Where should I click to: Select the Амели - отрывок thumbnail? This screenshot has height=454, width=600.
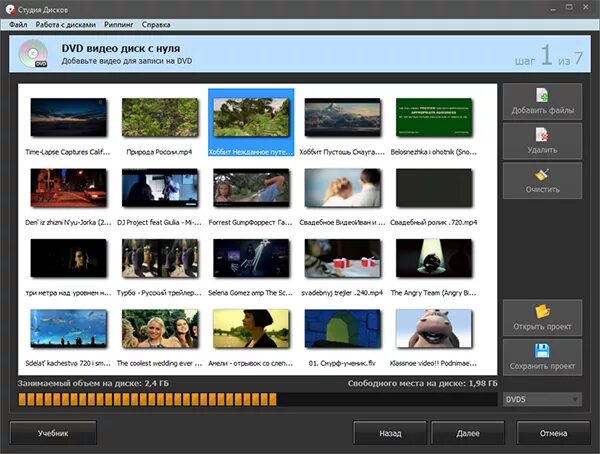(251, 328)
